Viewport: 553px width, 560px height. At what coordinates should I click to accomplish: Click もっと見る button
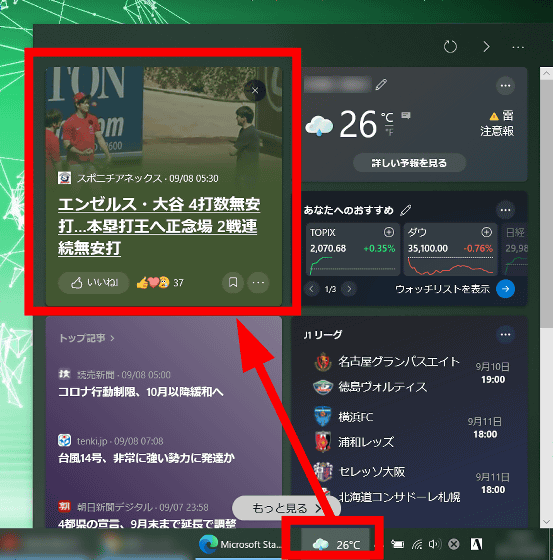point(286,508)
